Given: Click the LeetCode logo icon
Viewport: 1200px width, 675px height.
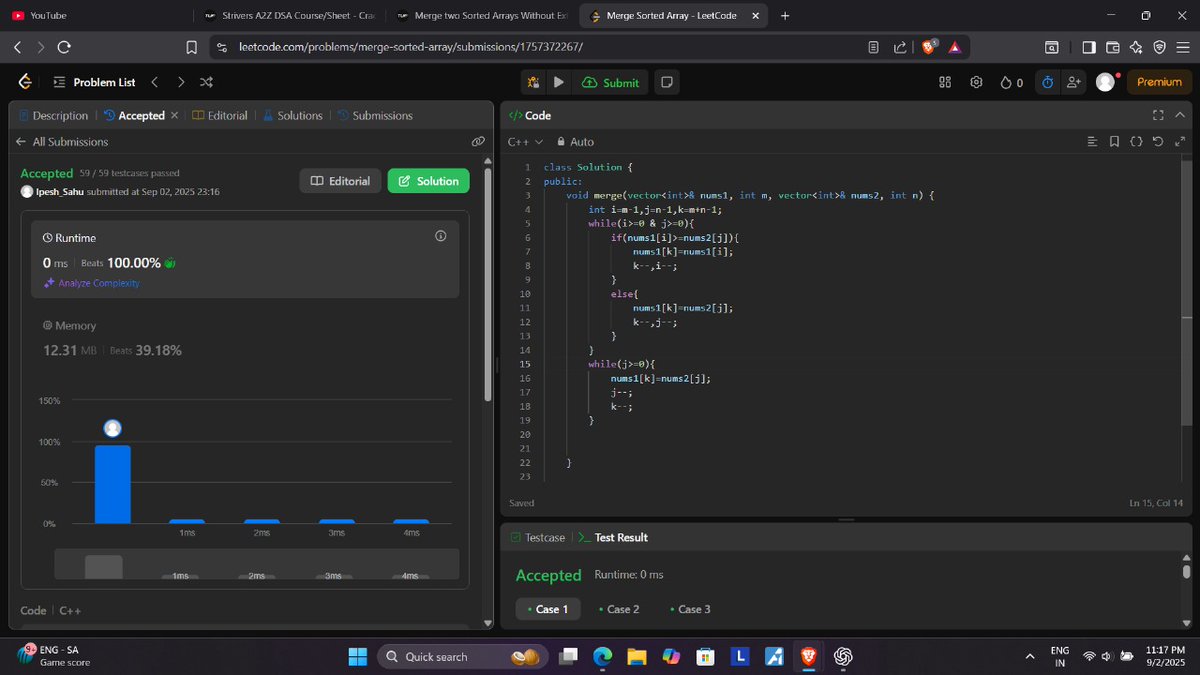Looking at the screenshot, I should (25, 82).
